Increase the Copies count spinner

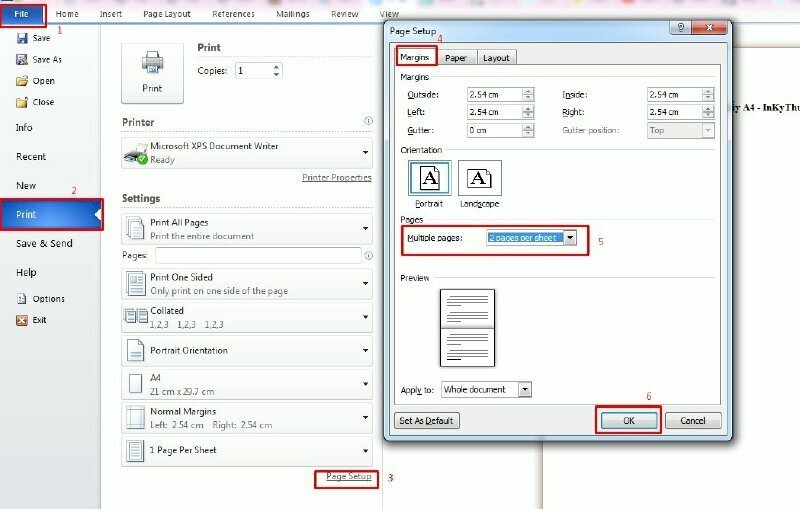point(277,67)
